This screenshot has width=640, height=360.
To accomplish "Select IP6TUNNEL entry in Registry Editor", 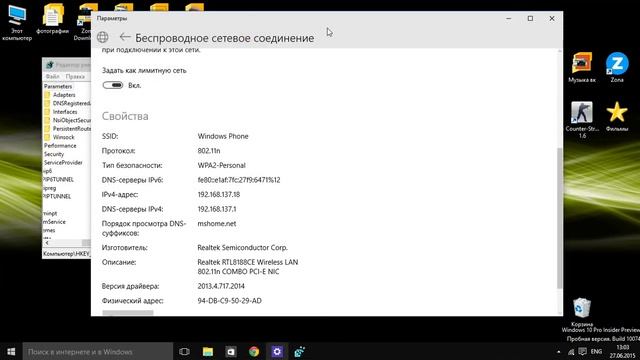I will pyautogui.click(x=58, y=180).
